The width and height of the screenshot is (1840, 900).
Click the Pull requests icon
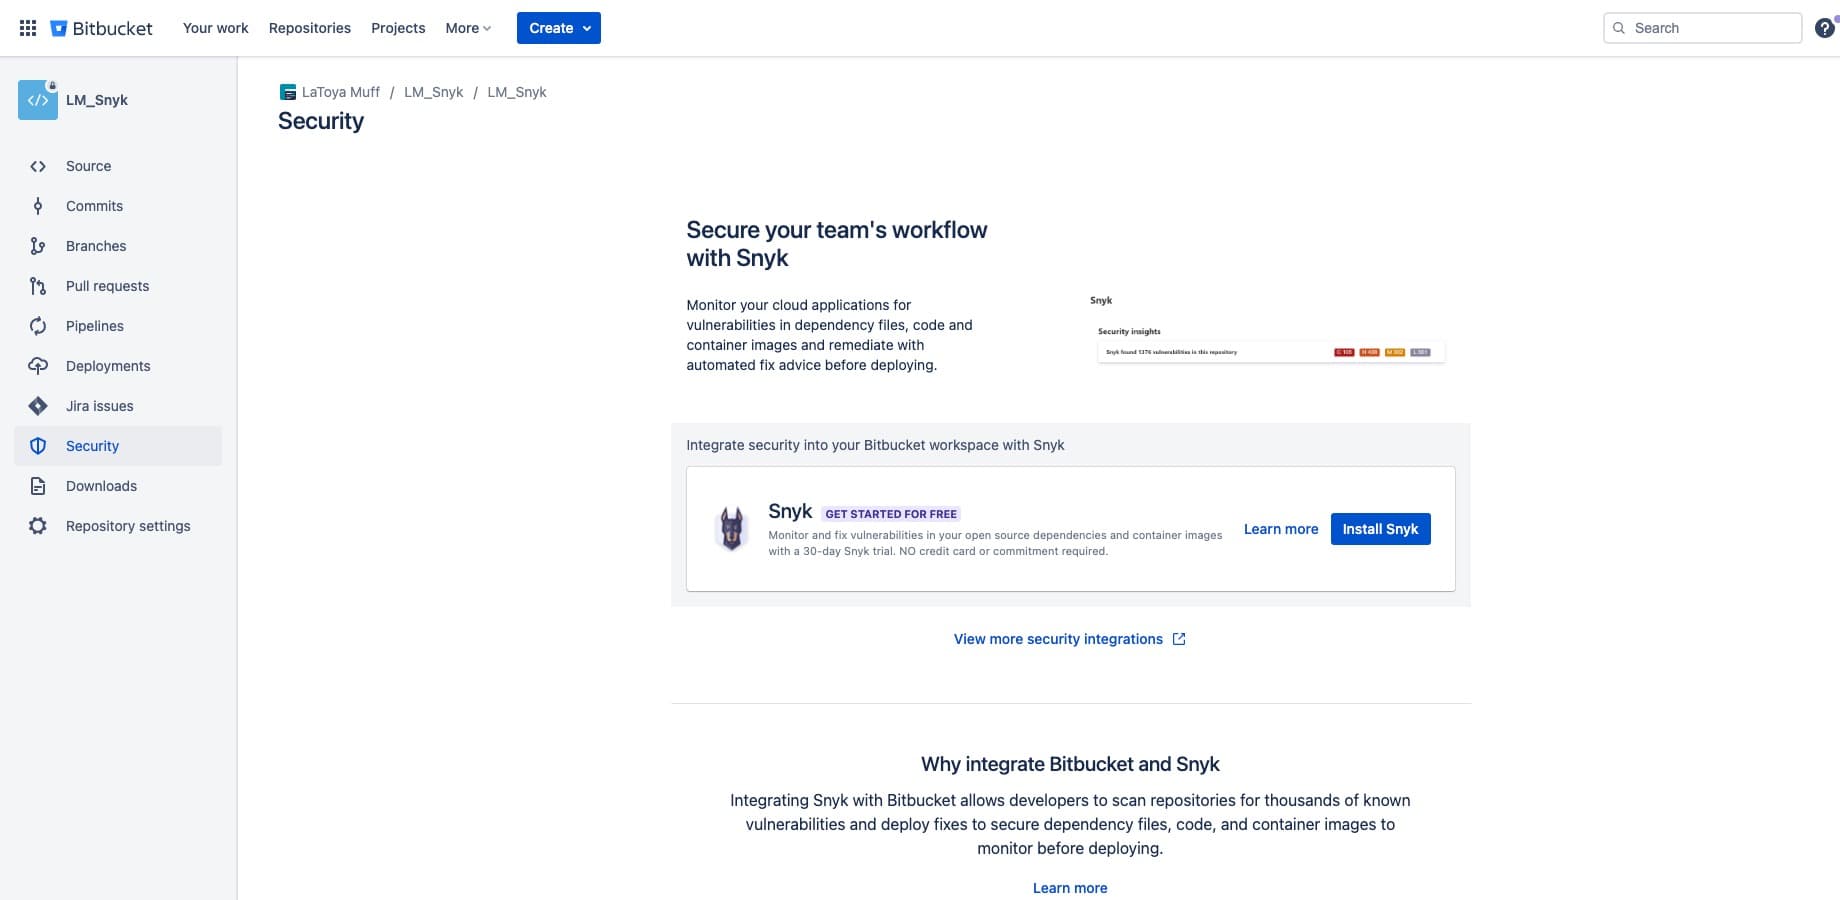pyautogui.click(x=38, y=286)
